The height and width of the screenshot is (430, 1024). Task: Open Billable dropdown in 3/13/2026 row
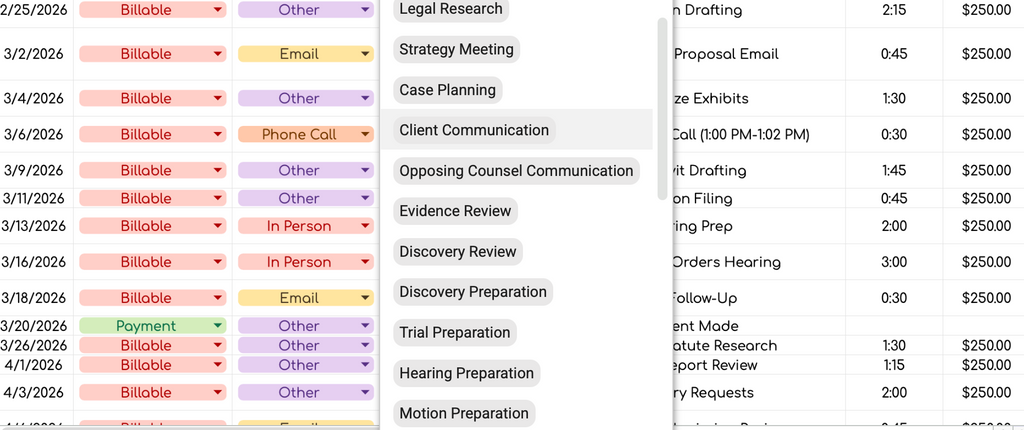[x=153, y=226]
